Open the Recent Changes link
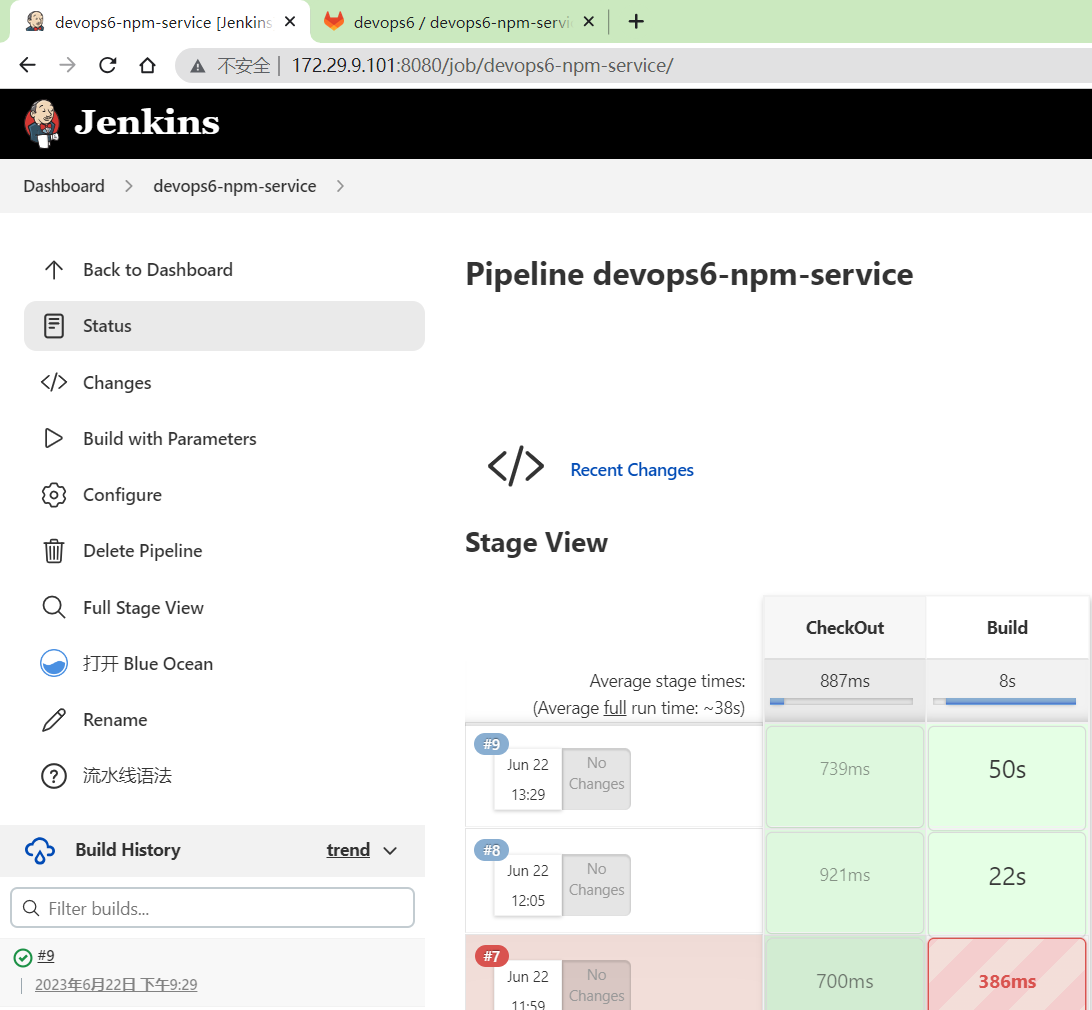This screenshot has height=1010, width=1092. 632,469
